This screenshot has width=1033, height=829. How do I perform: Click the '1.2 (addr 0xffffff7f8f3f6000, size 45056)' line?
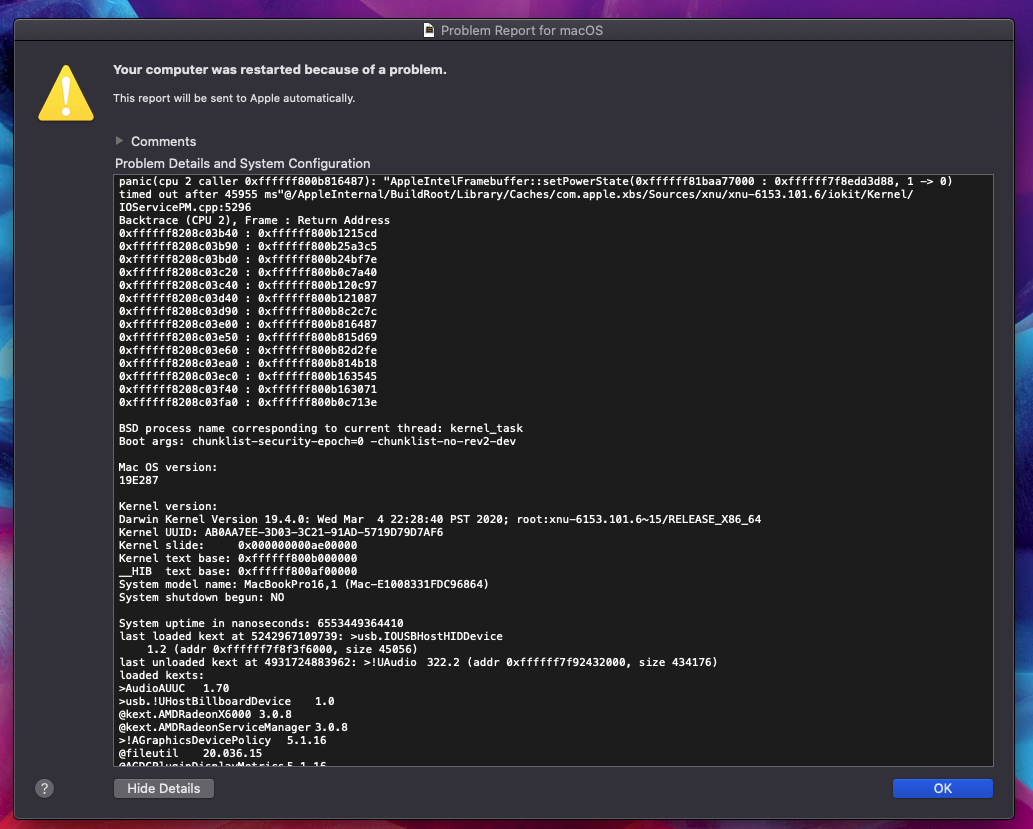tap(282, 650)
